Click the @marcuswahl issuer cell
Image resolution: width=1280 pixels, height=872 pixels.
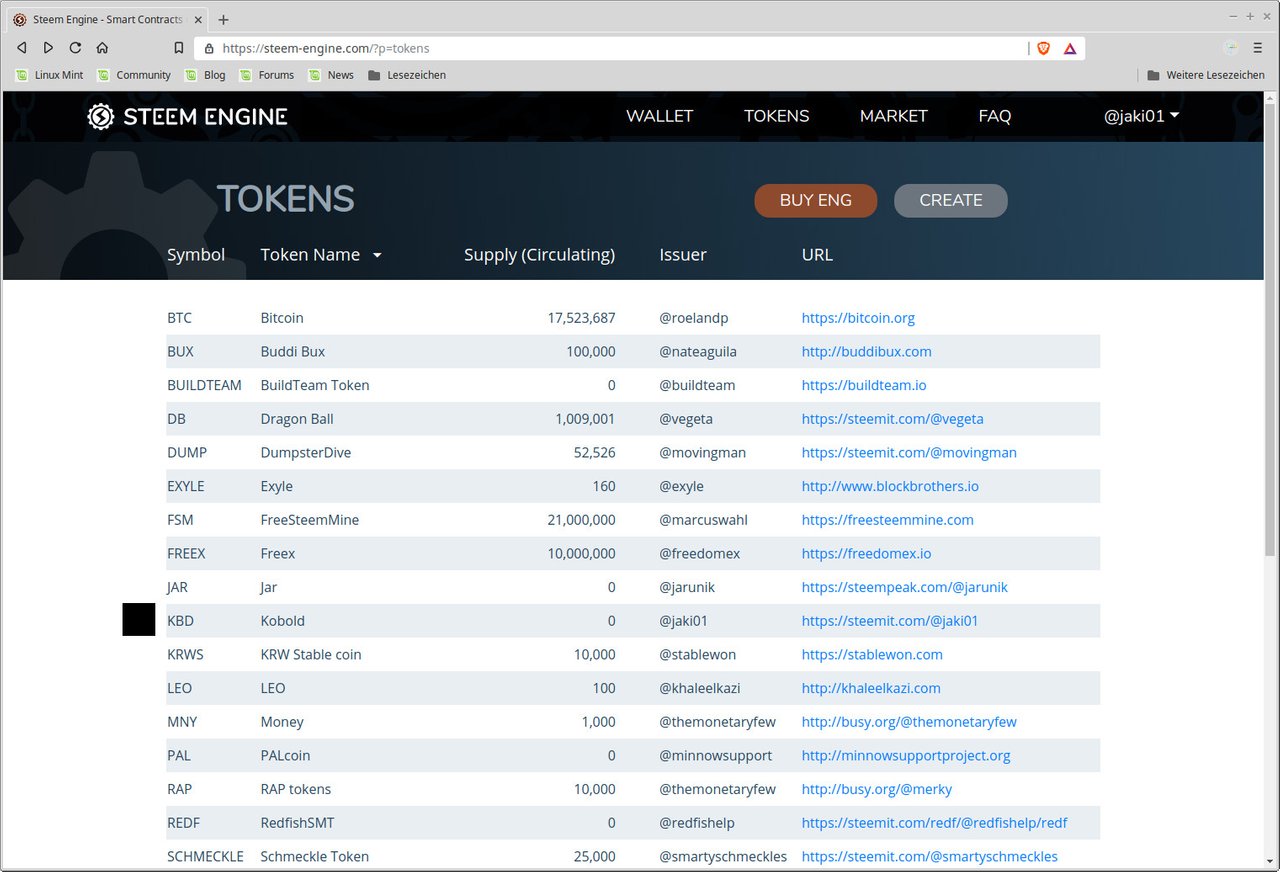pos(703,520)
